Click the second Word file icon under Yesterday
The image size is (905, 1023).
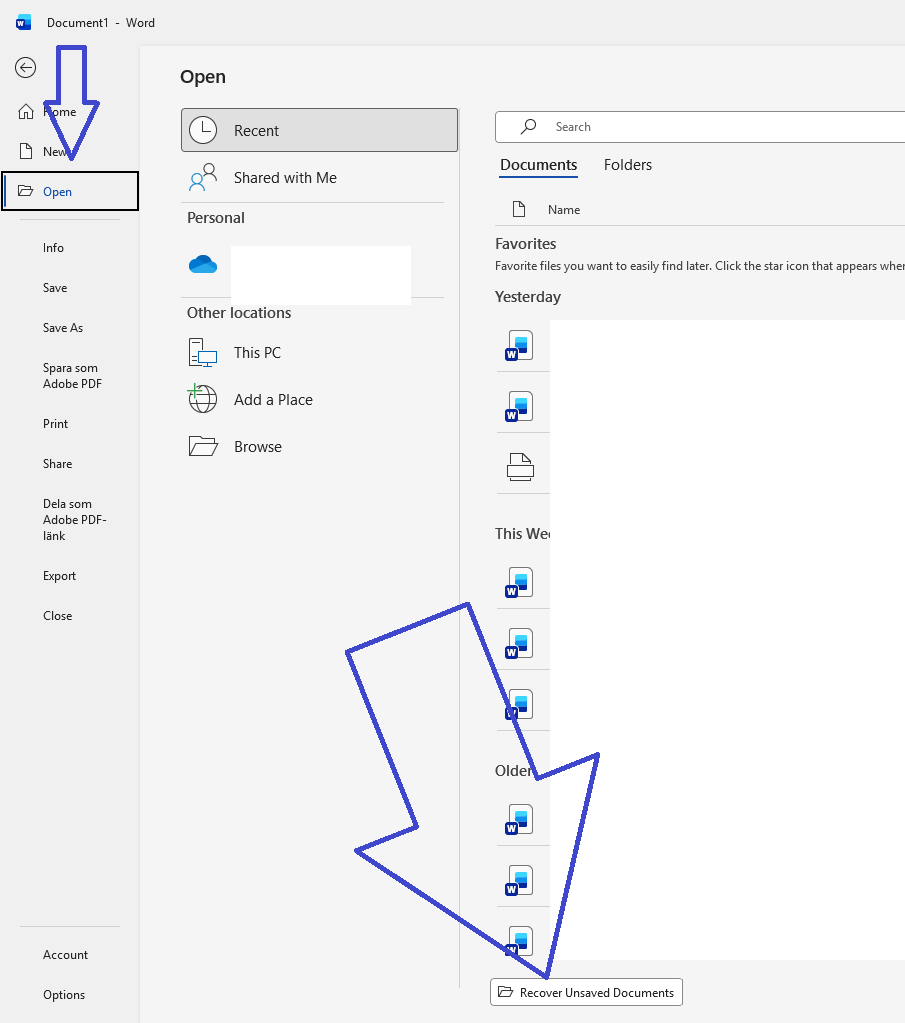click(519, 406)
